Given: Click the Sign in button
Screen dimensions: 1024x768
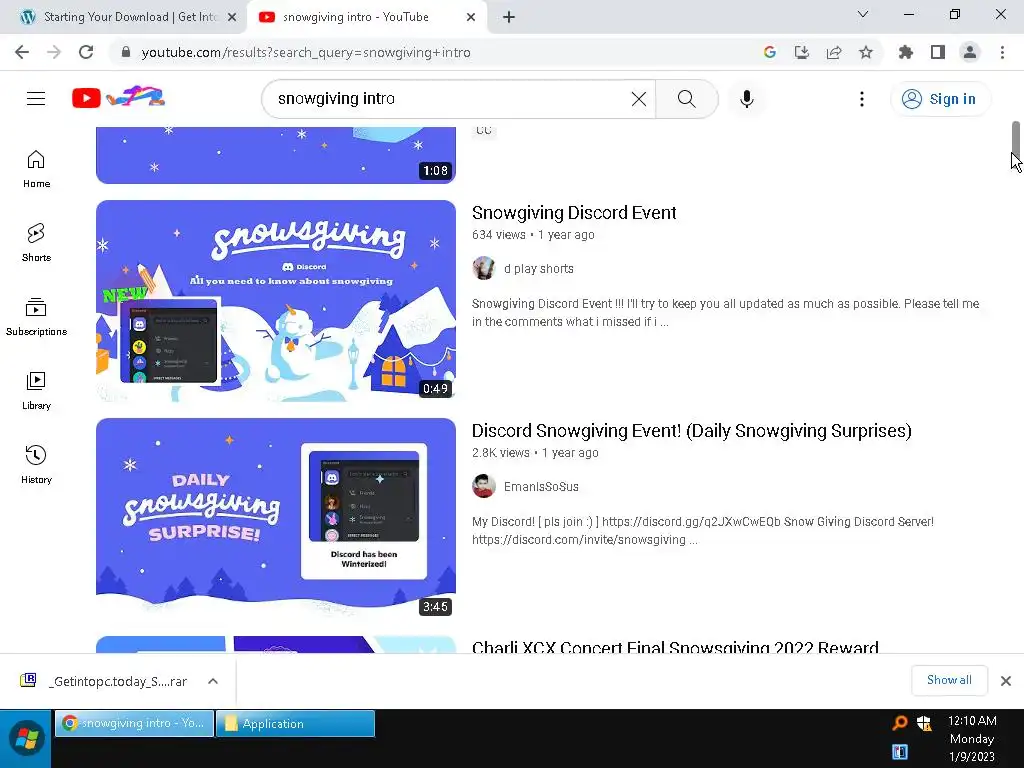Looking at the screenshot, I should point(940,99).
